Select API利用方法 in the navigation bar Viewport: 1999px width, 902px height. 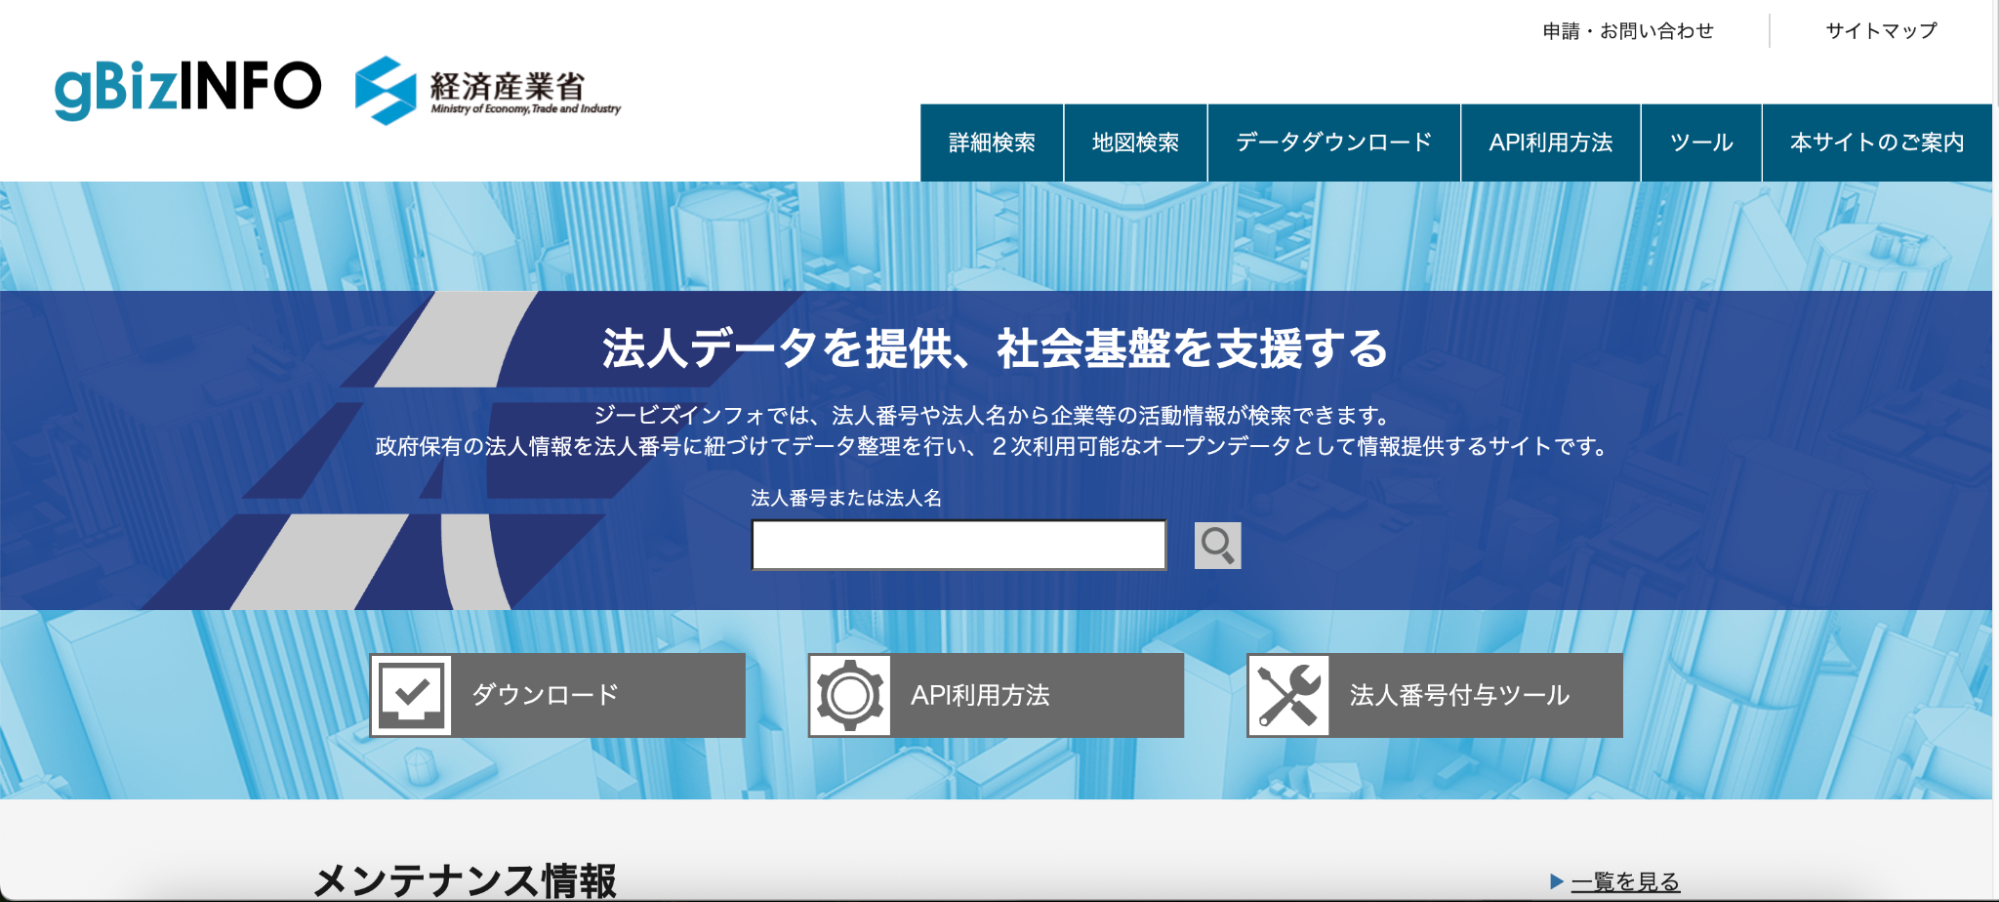click(1551, 142)
